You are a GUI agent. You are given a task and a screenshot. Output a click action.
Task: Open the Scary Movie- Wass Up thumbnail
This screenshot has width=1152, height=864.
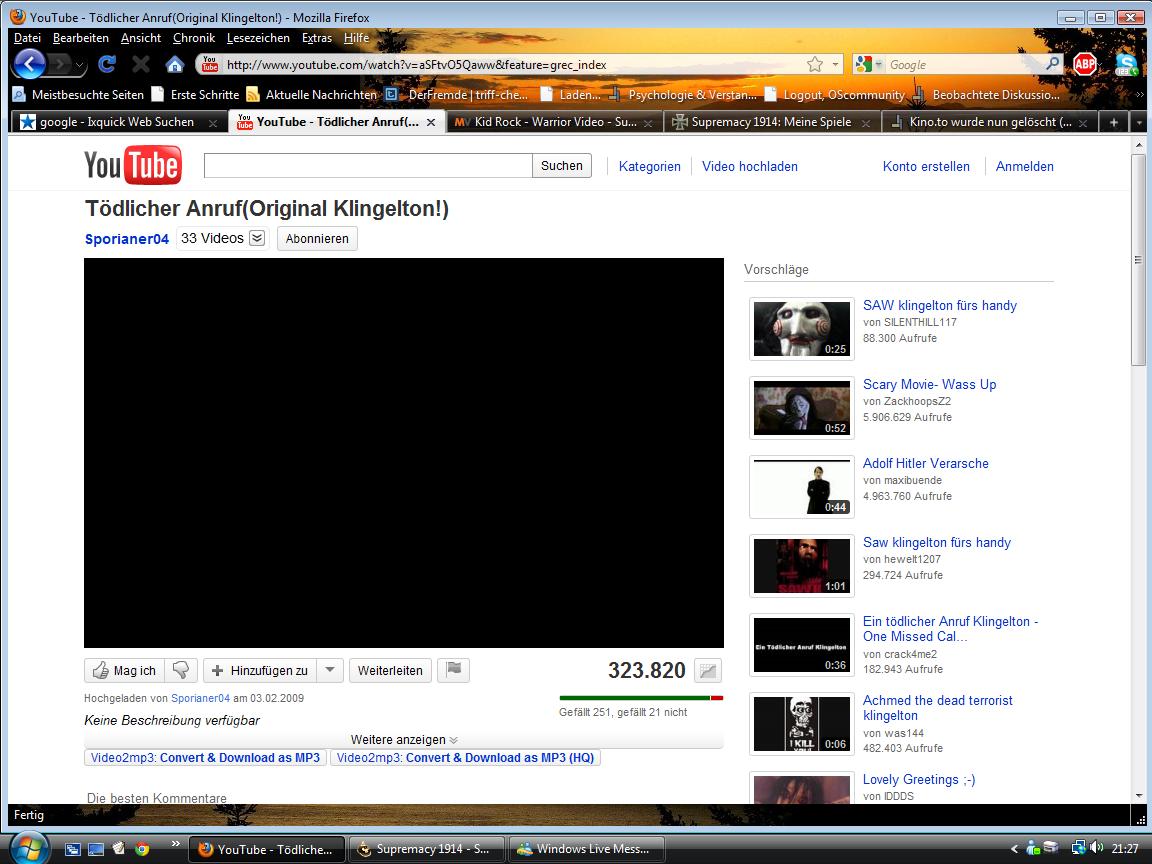(x=802, y=408)
